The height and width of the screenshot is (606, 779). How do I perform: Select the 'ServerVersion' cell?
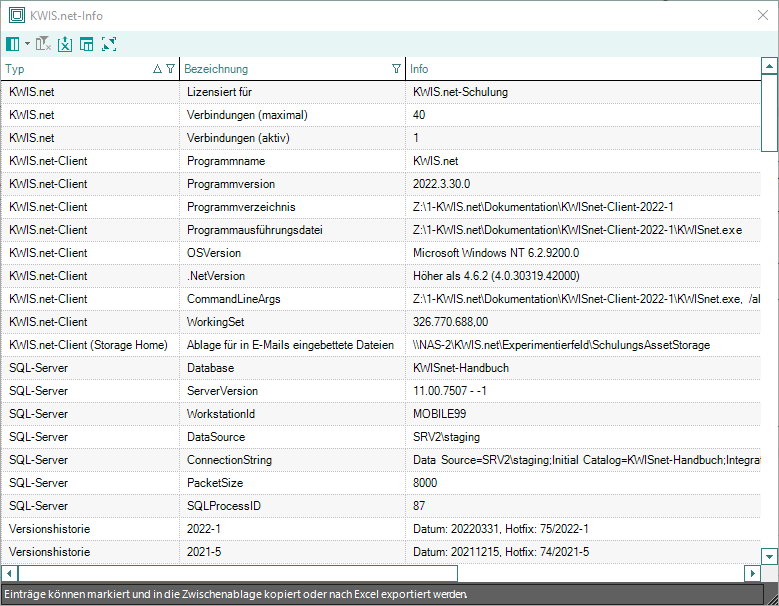(292, 390)
